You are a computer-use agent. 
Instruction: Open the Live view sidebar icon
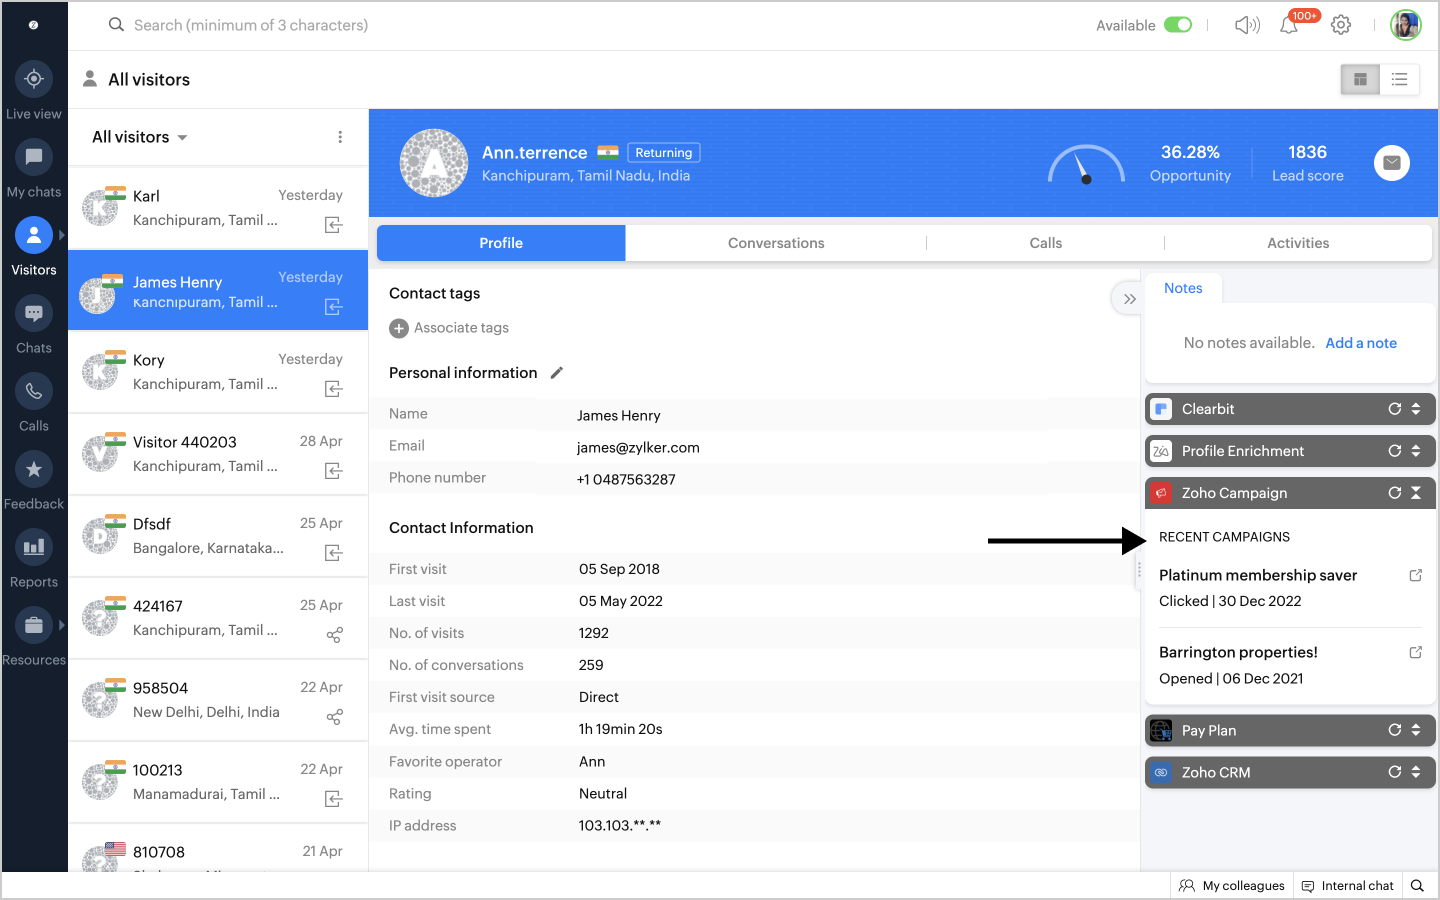(34, 79)
